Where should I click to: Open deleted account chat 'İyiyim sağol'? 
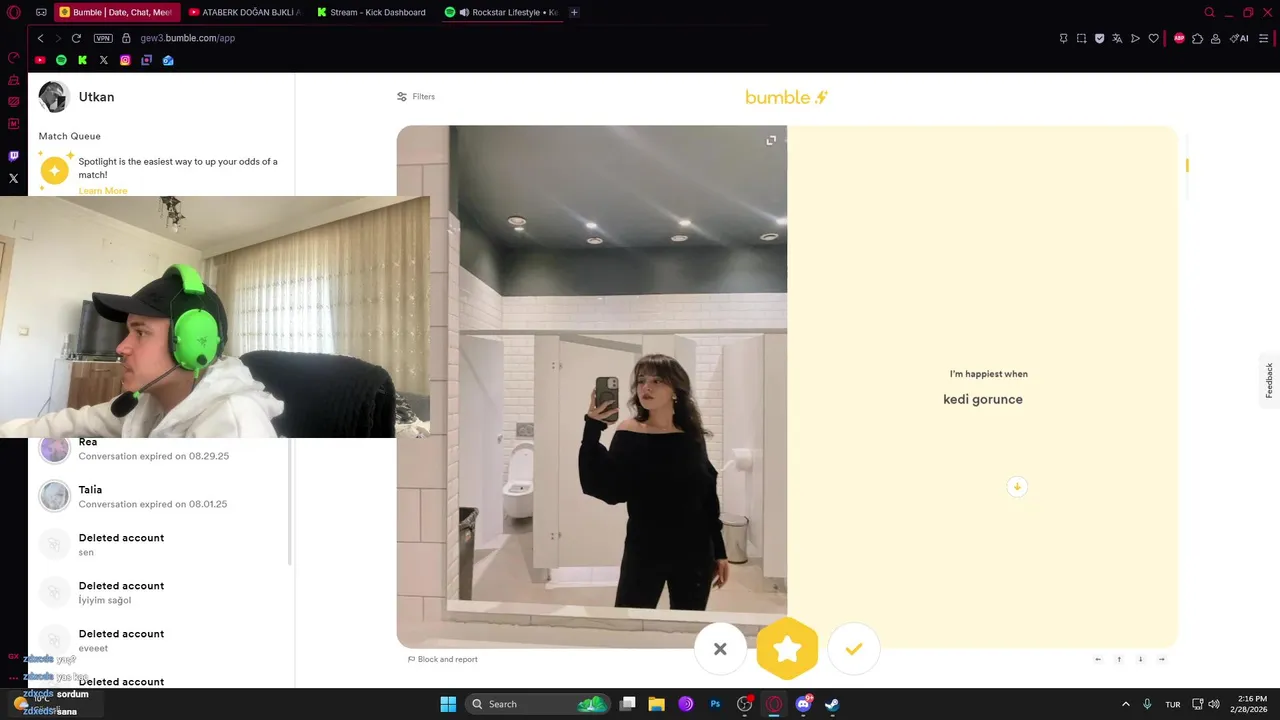160,593
